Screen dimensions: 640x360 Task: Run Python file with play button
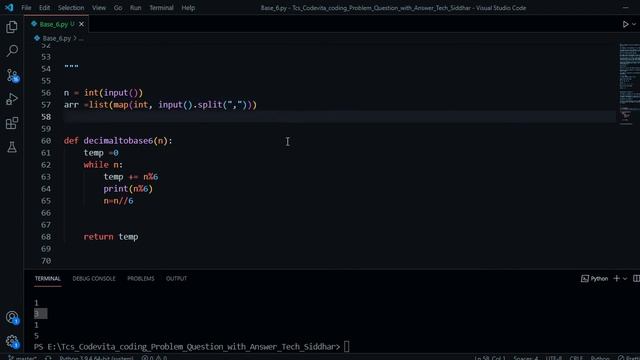[625, 24]
